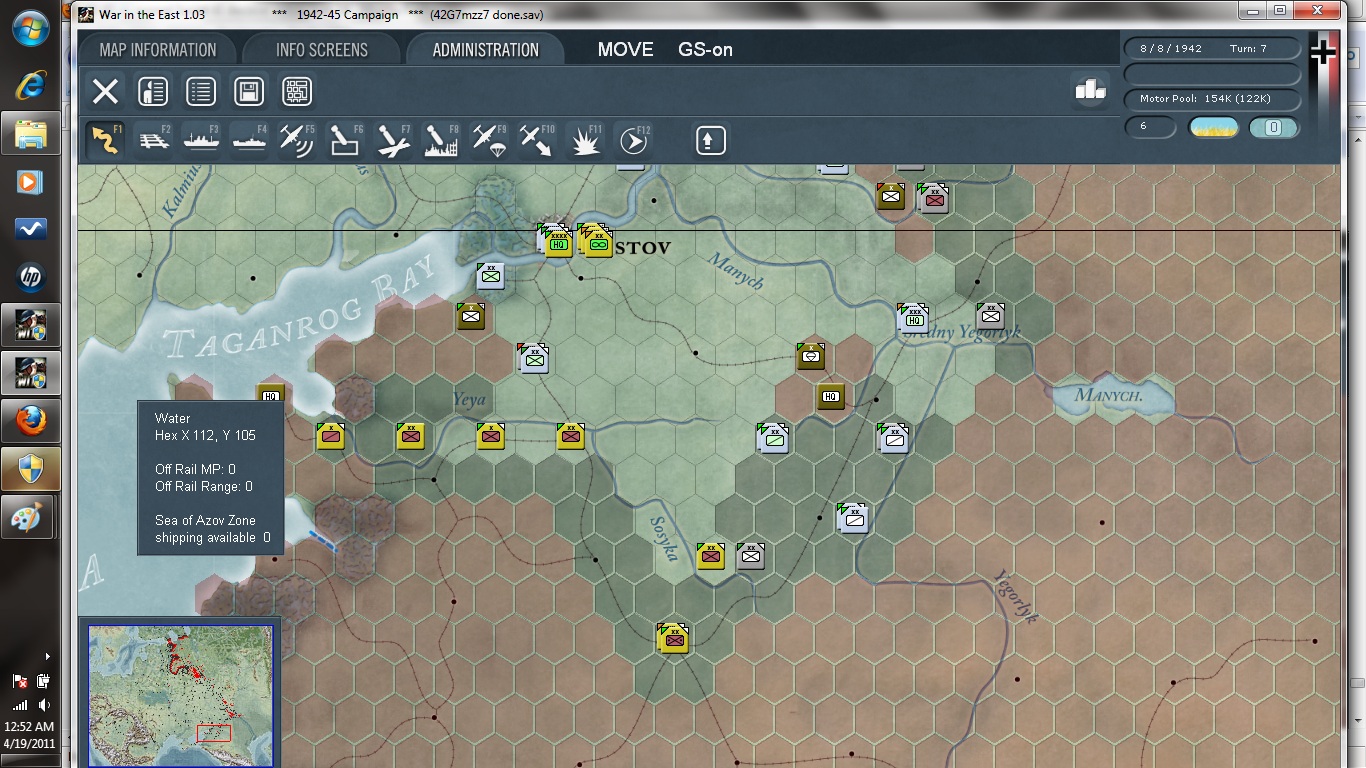The height and width of the screenshot is (768, 1366).
Task: Select the green HQ stack left of Rostov label
Action: pyautogui.click(x=558, y=242)
